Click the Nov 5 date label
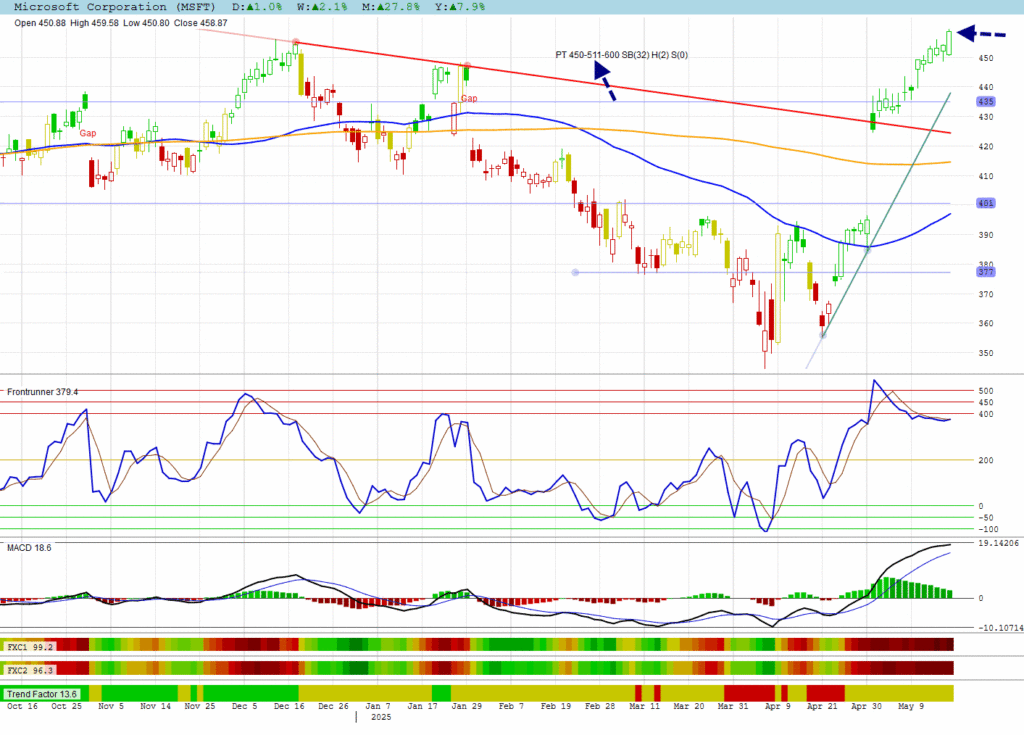Screen dimensions: 1024x735 pos(111,706)
